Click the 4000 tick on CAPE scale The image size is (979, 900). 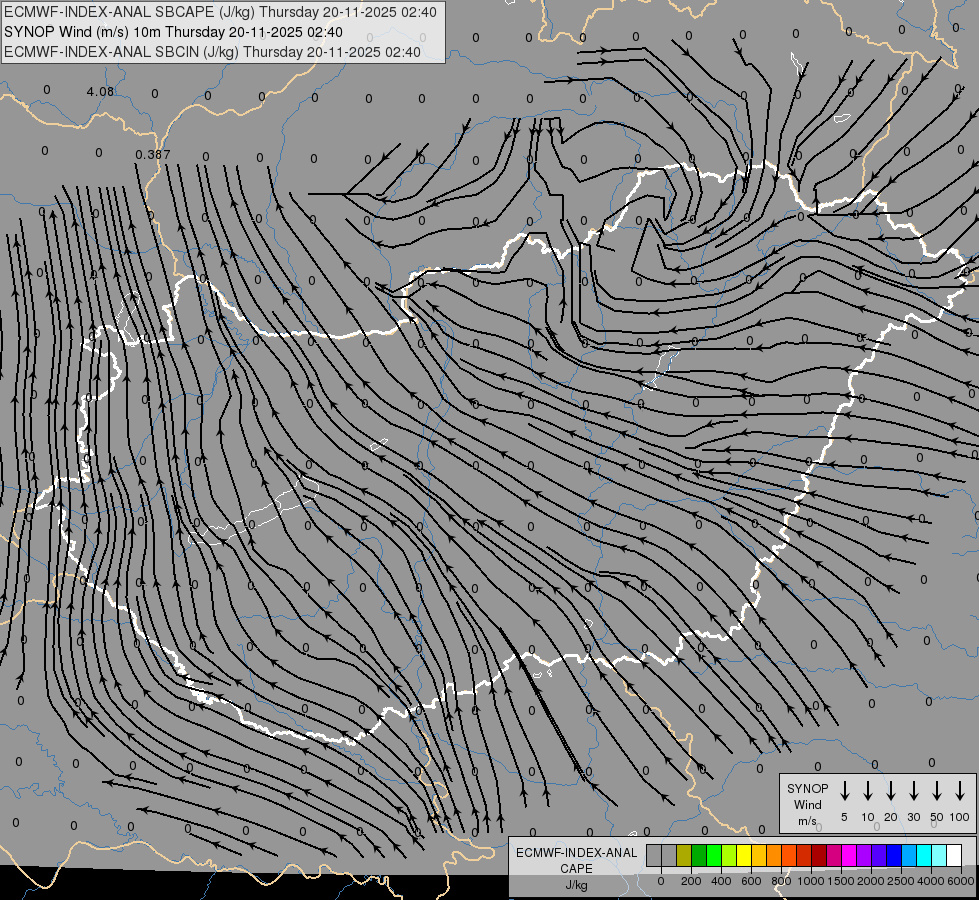931,881
